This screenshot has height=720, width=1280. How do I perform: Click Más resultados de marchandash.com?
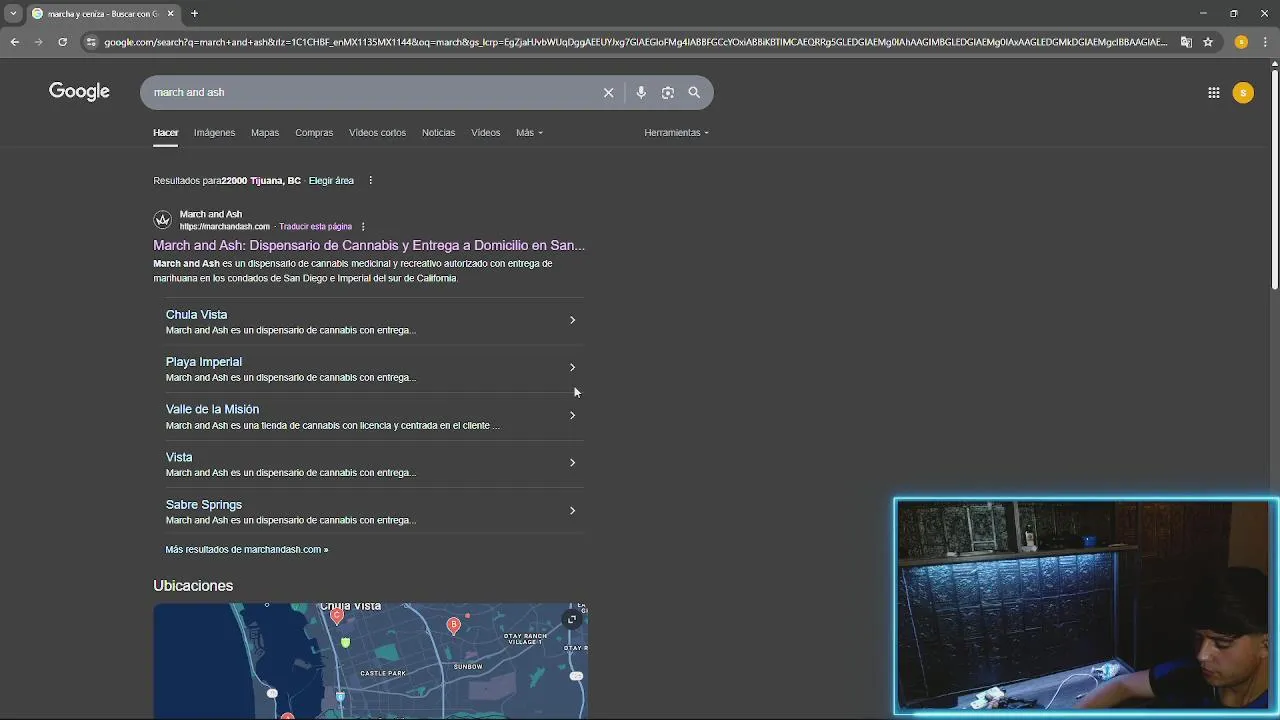tap(247, 549)
